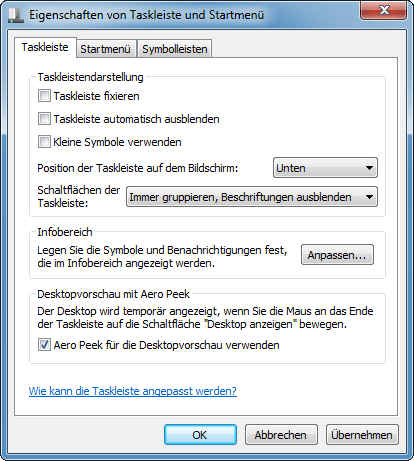This screenshot has height=461, width=414.
Task: Click the taskbar properties title icon
Action: (16, 15)
